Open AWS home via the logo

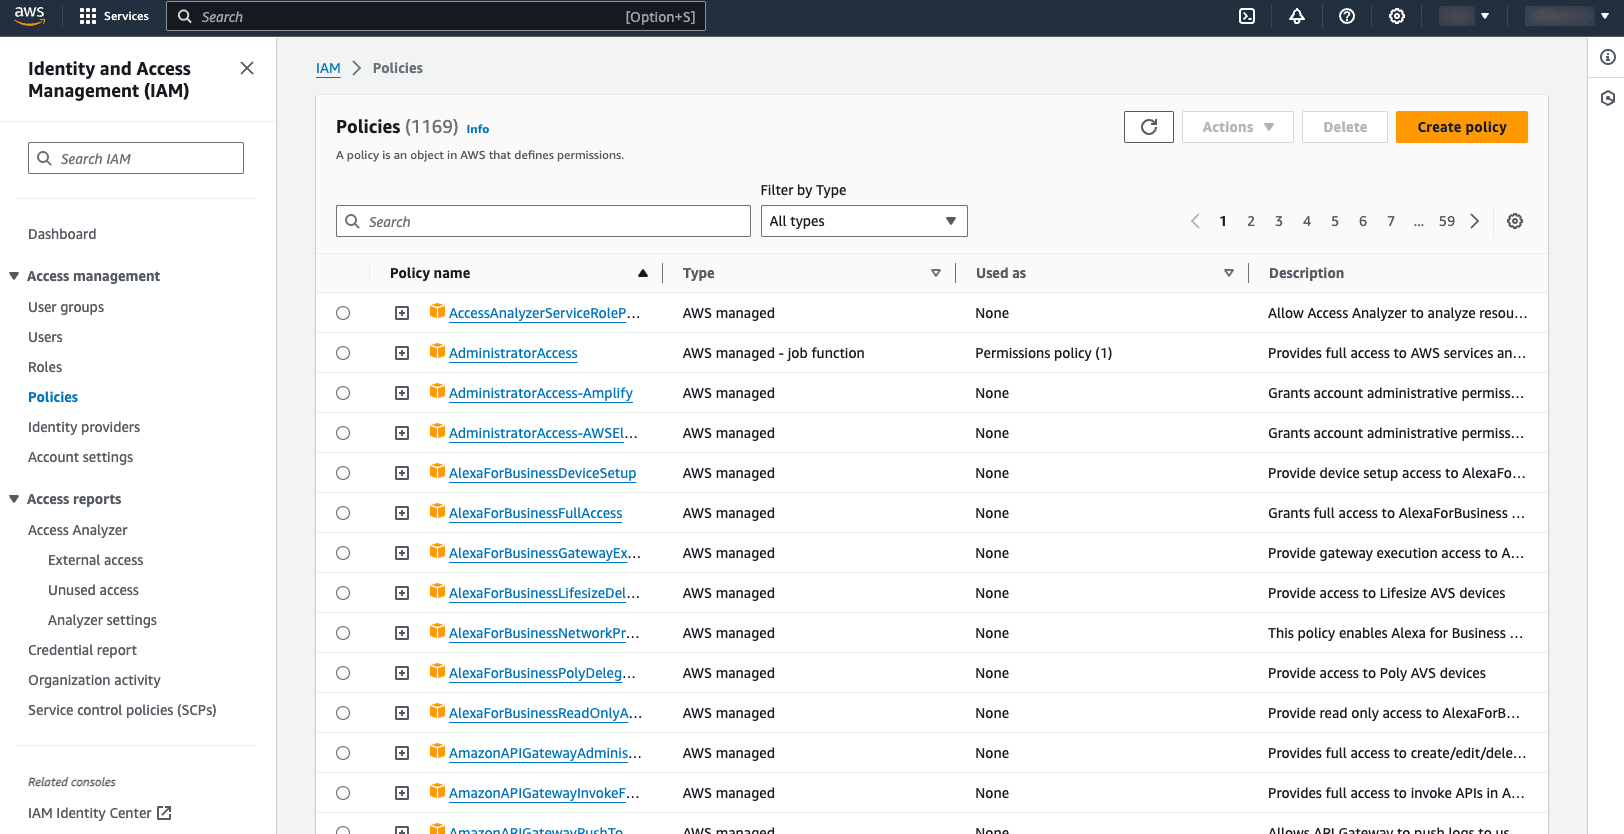coord(29,16)
